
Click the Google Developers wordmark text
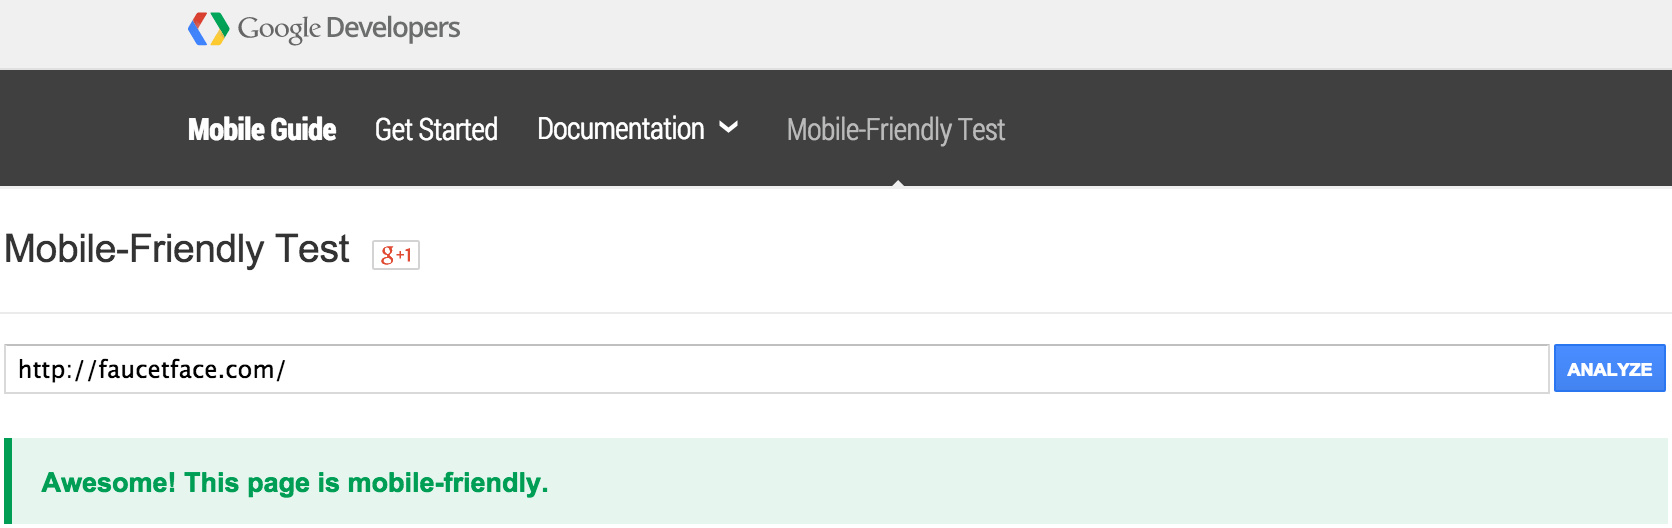point(349,28)
